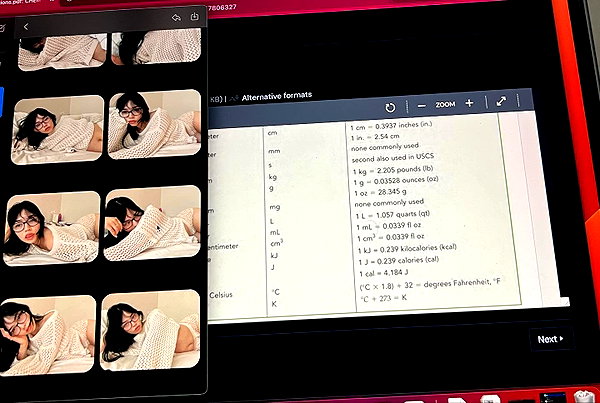Open the vertical dots options in viewer toolbar
Screen dimensions: 600x403
(x=518, y=100)
